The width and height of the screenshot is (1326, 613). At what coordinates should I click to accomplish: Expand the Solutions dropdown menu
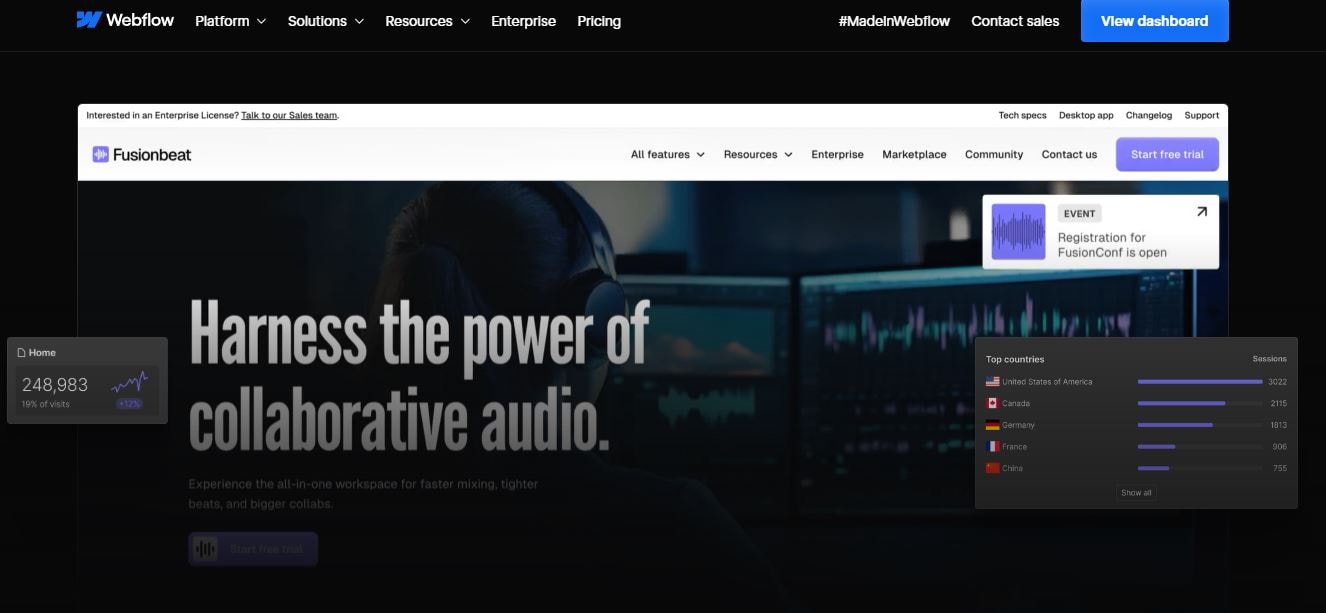coord(326,21)
